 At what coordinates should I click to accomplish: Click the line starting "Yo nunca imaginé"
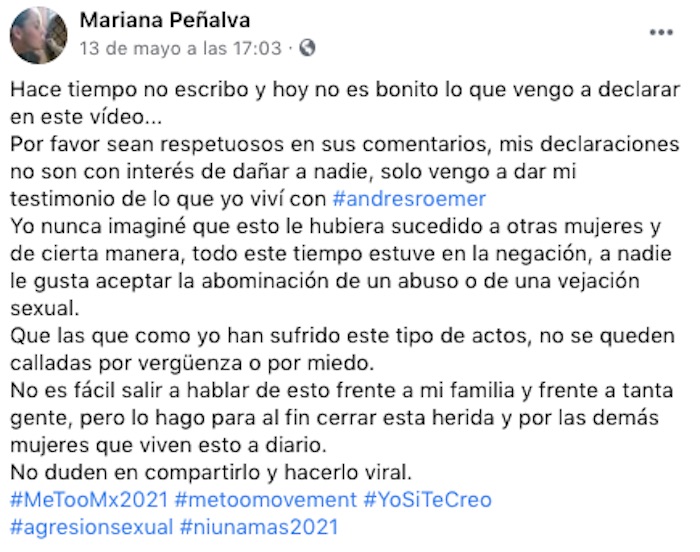pos(335,226)
